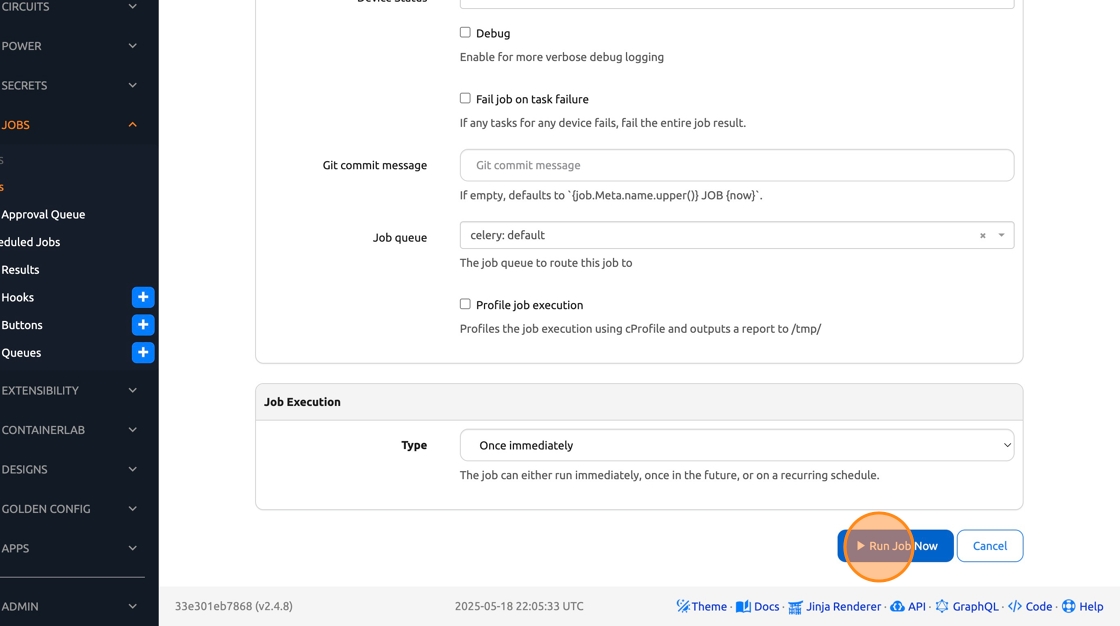This screenshot has height=626, width=1120.
Task: Click the plus icon beside Queues
Action: pos(143,352)
